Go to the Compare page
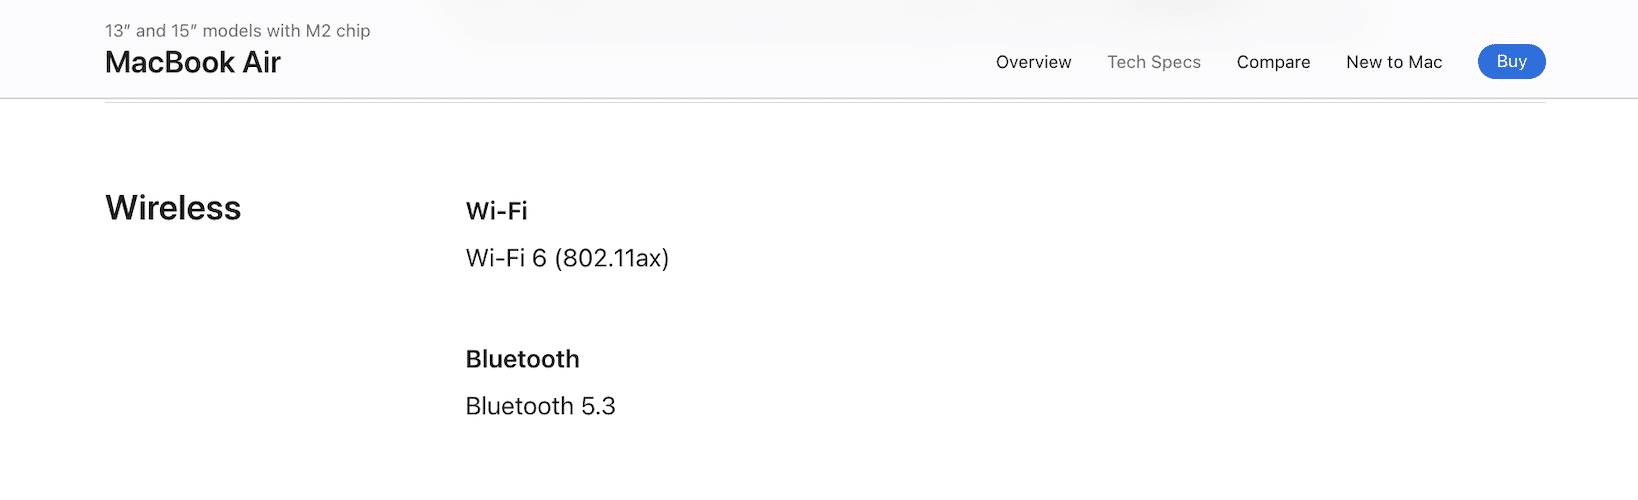Viewport: 1638px width, 500px height. [x=1273, y=62]
